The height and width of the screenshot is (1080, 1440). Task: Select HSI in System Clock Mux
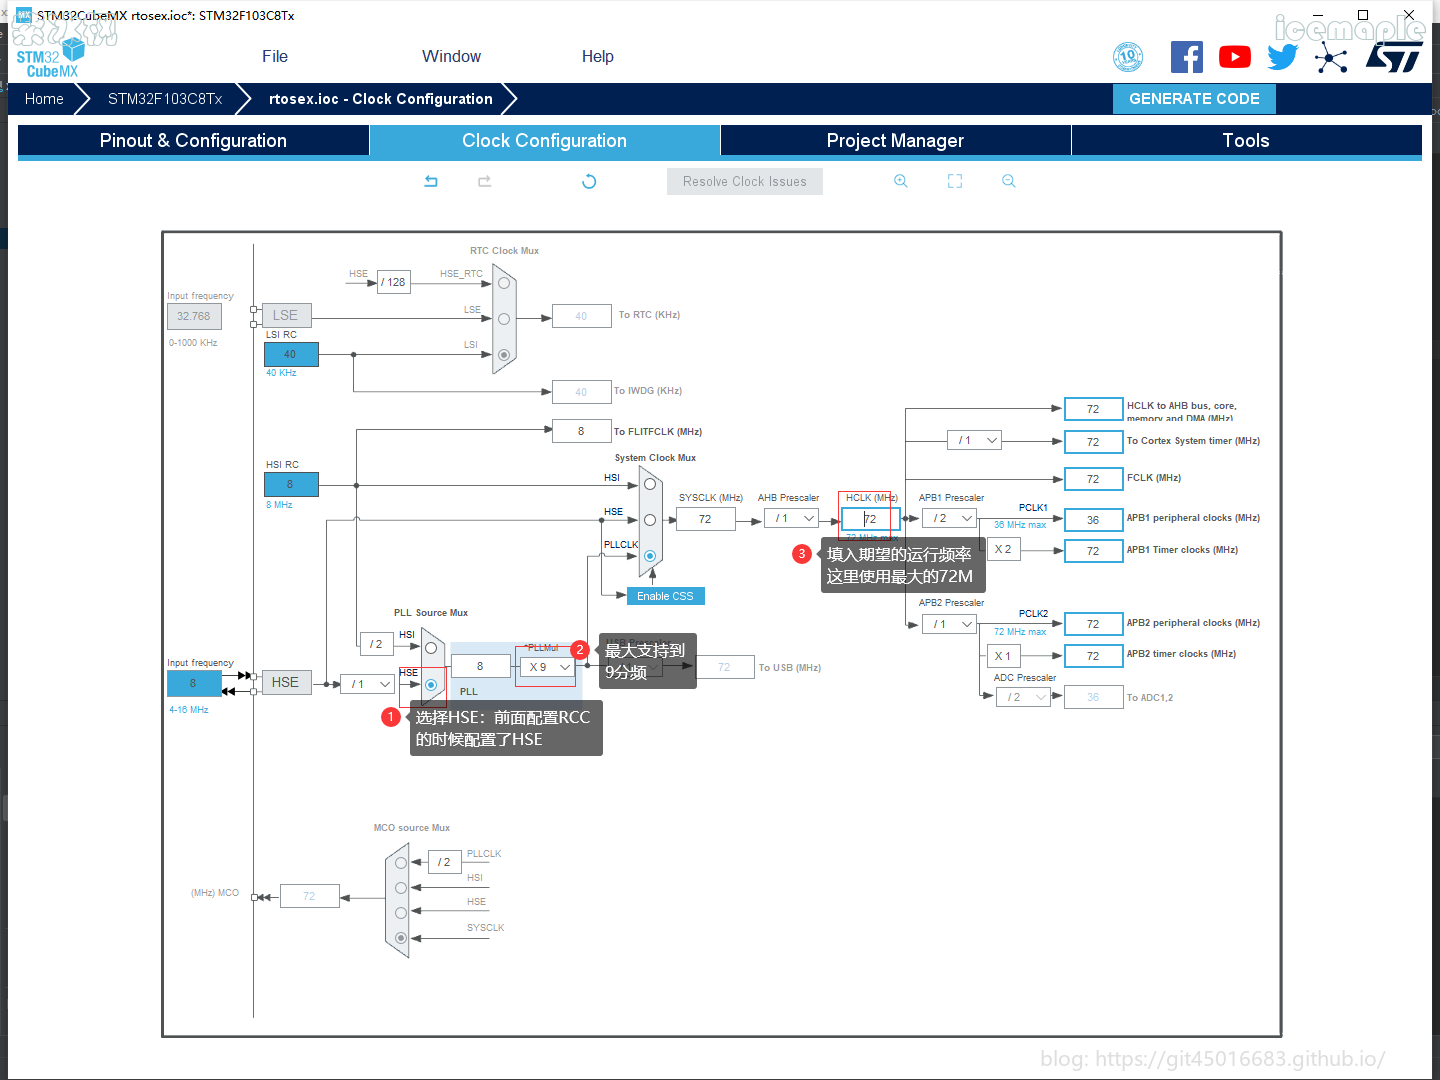650,484
